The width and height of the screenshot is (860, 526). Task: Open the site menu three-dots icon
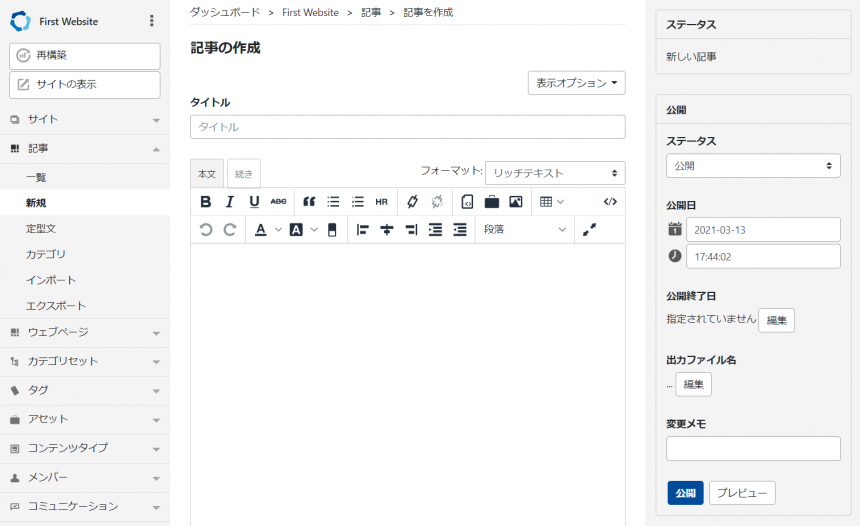tap(151, 21)
